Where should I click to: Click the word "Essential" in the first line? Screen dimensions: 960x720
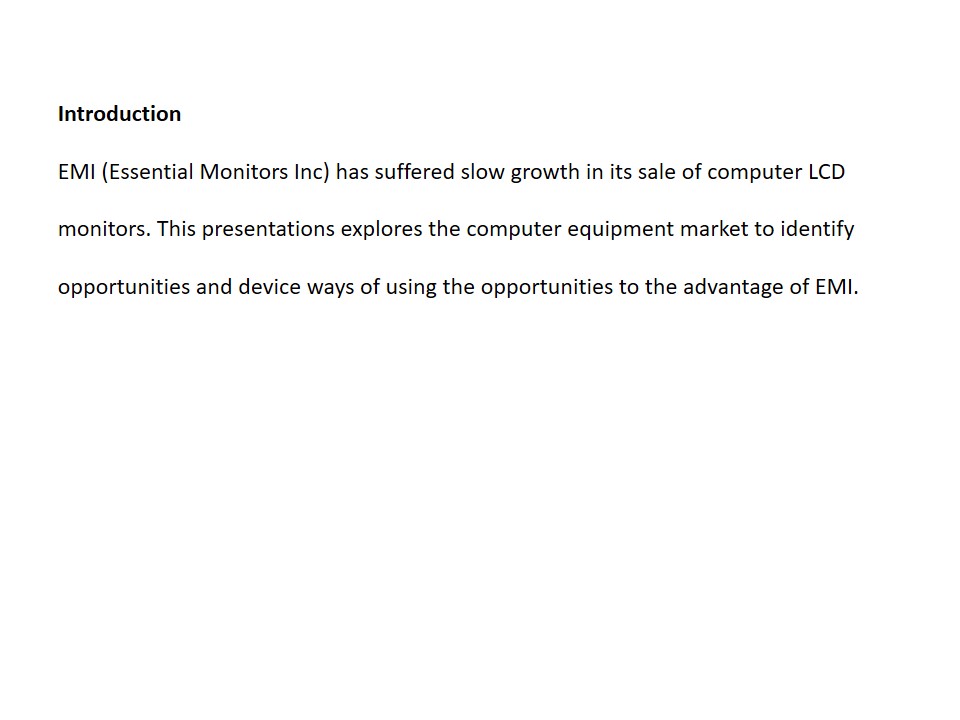click(150, 172)
